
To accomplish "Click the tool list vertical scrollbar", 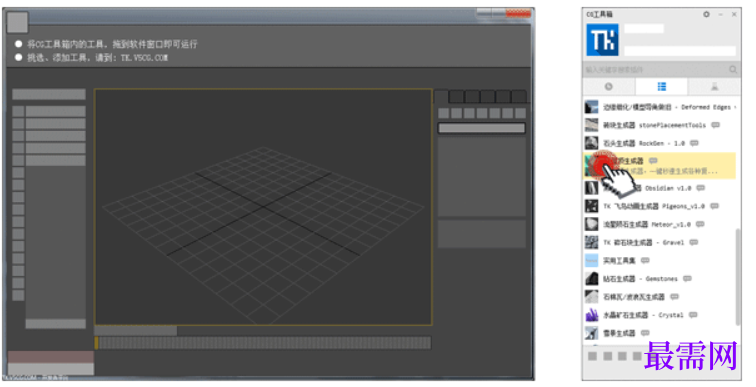I will click(737, 277).
